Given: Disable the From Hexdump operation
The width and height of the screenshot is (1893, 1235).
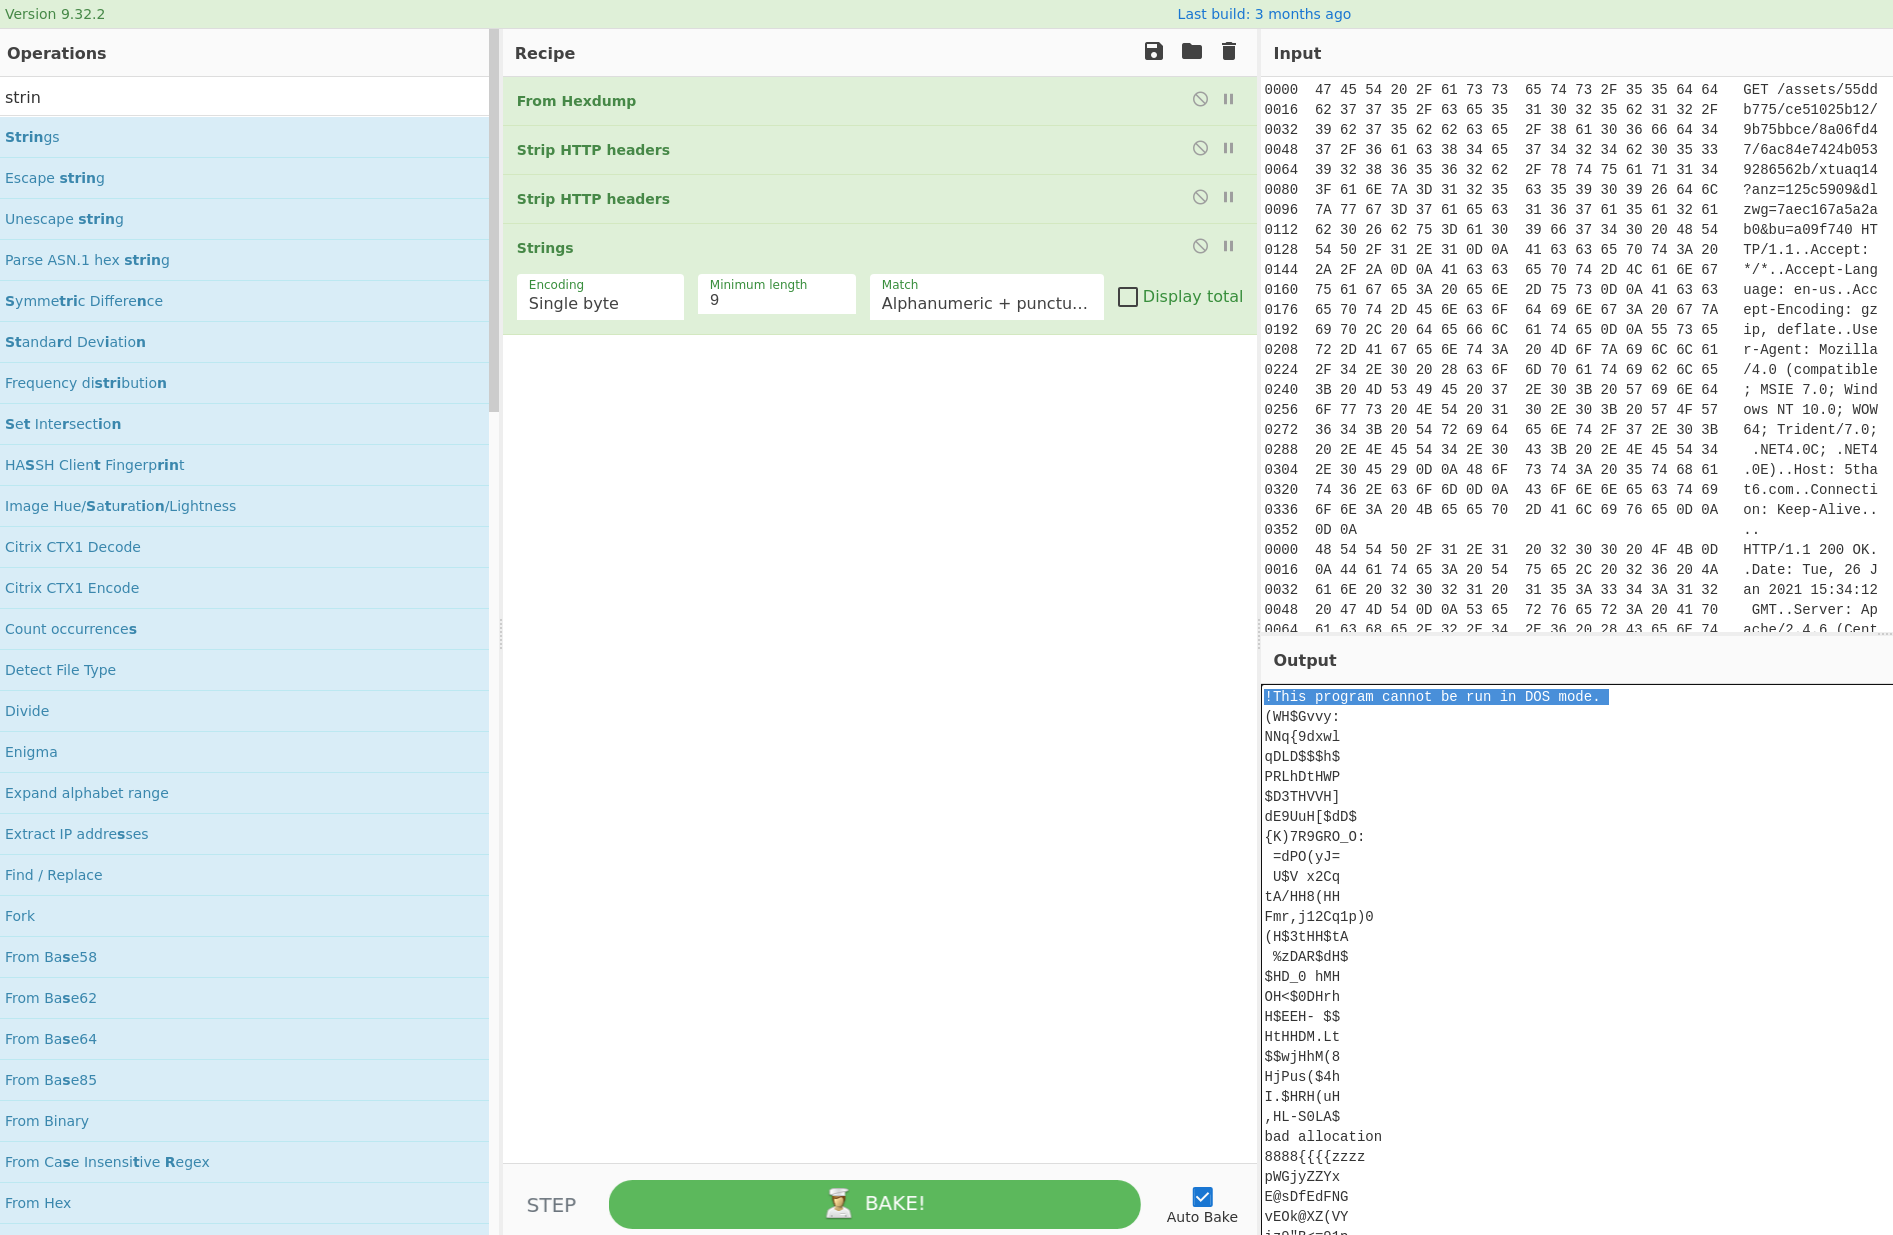Looking at the screenshot, I should pos(1200,99).
